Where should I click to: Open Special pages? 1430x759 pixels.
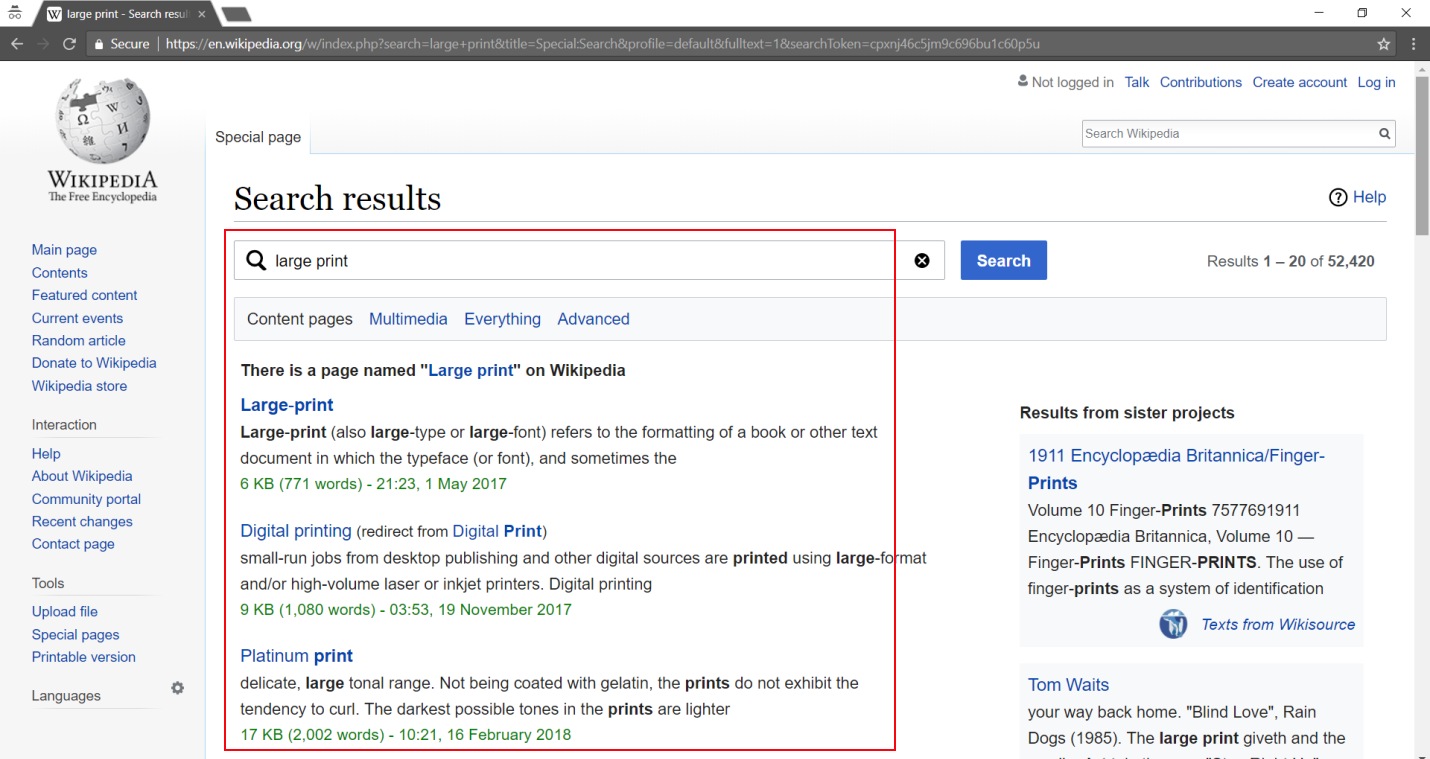75,635
